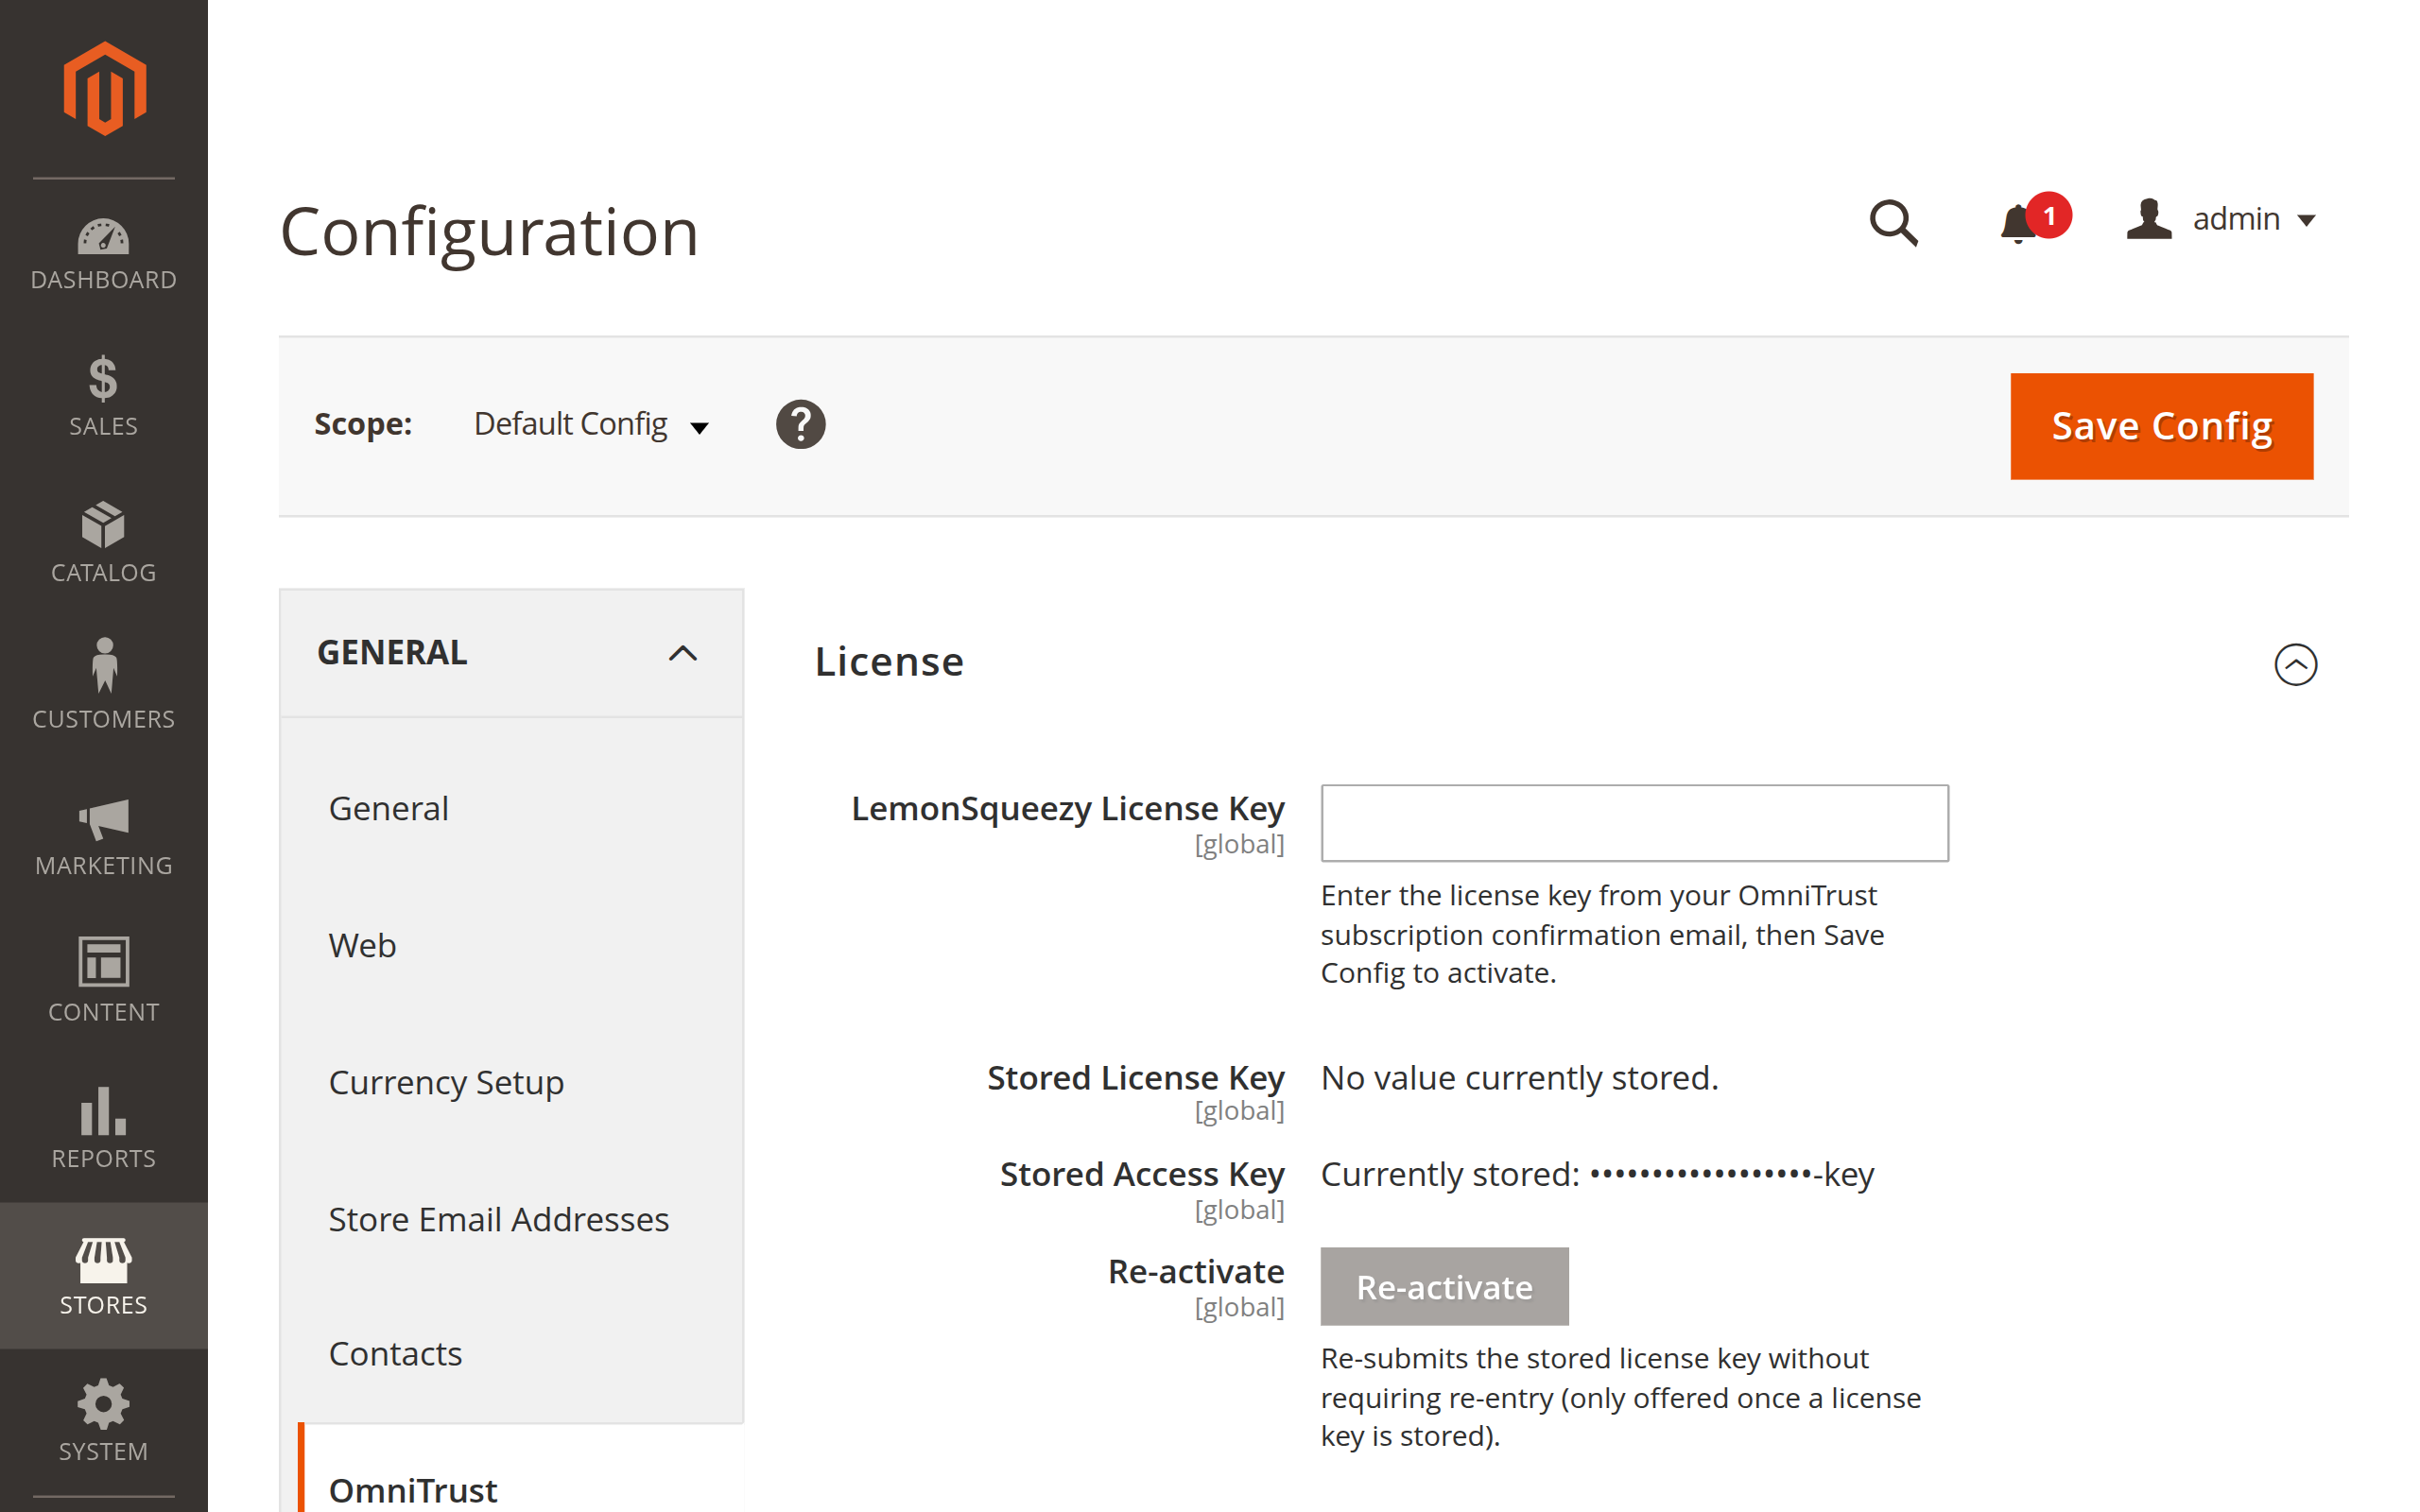This screenshot has height=1512, width=2420.
Task: Click the Stored License Key label
Action: [x=1135, y=1078]
